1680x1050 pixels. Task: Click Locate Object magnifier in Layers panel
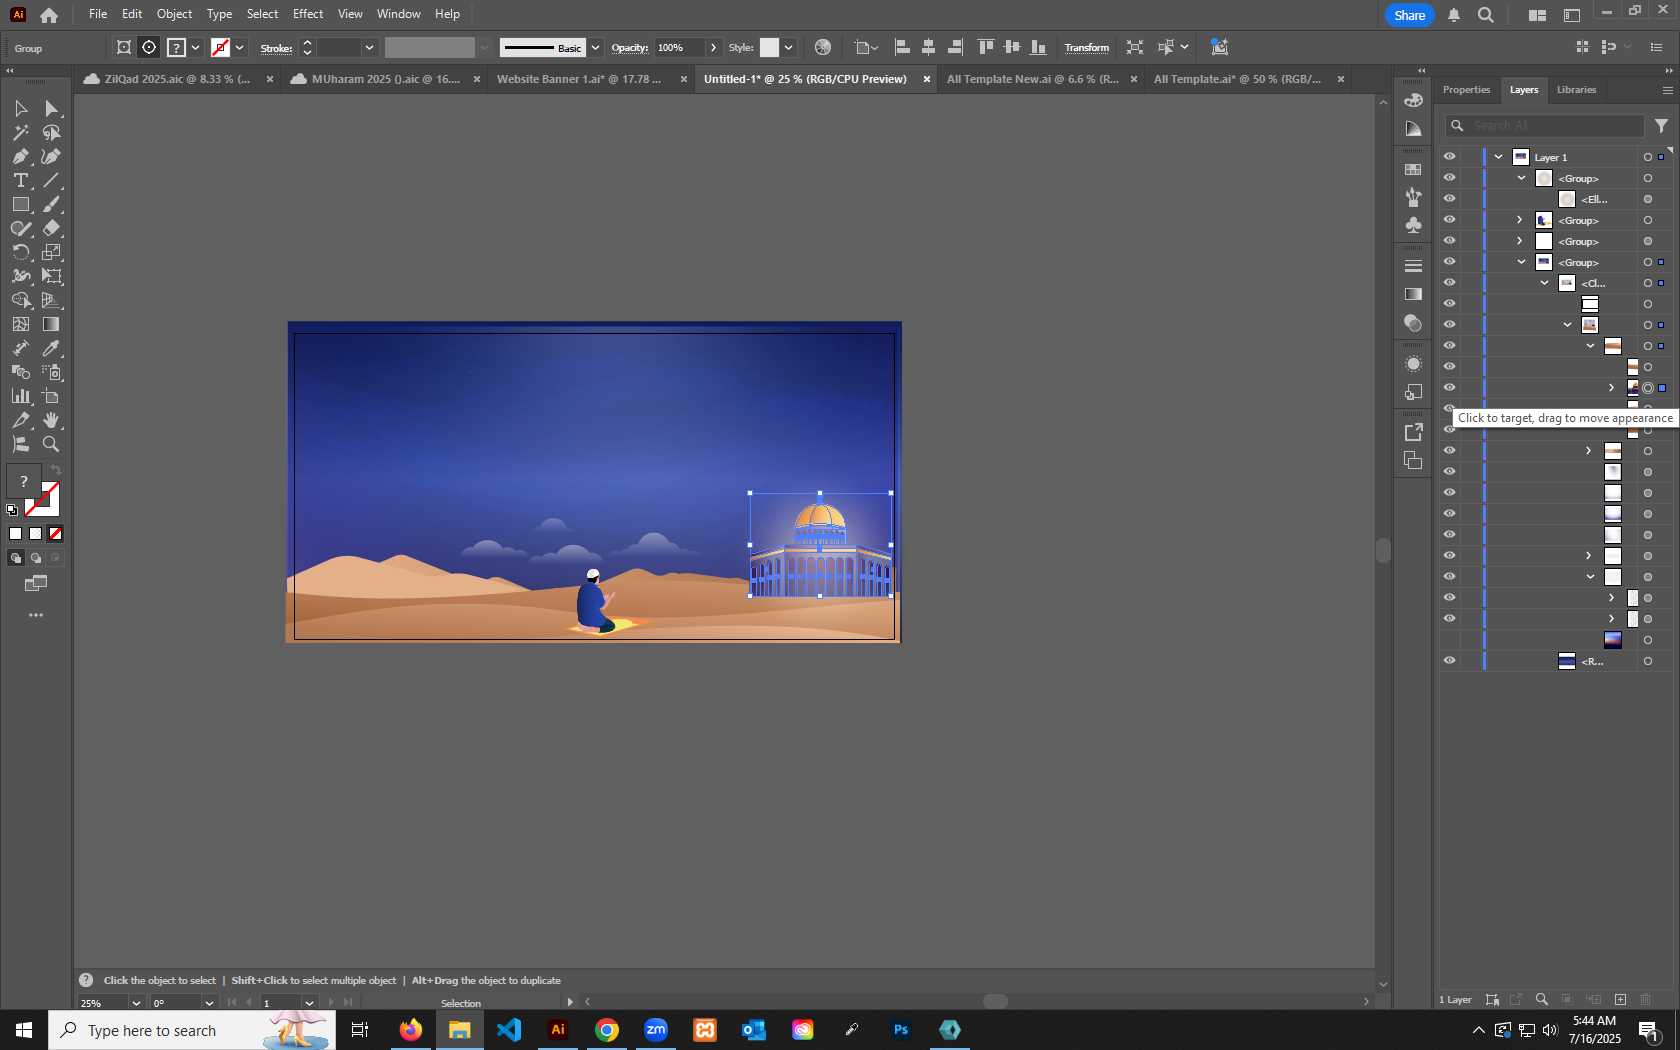(1542, 1000)
